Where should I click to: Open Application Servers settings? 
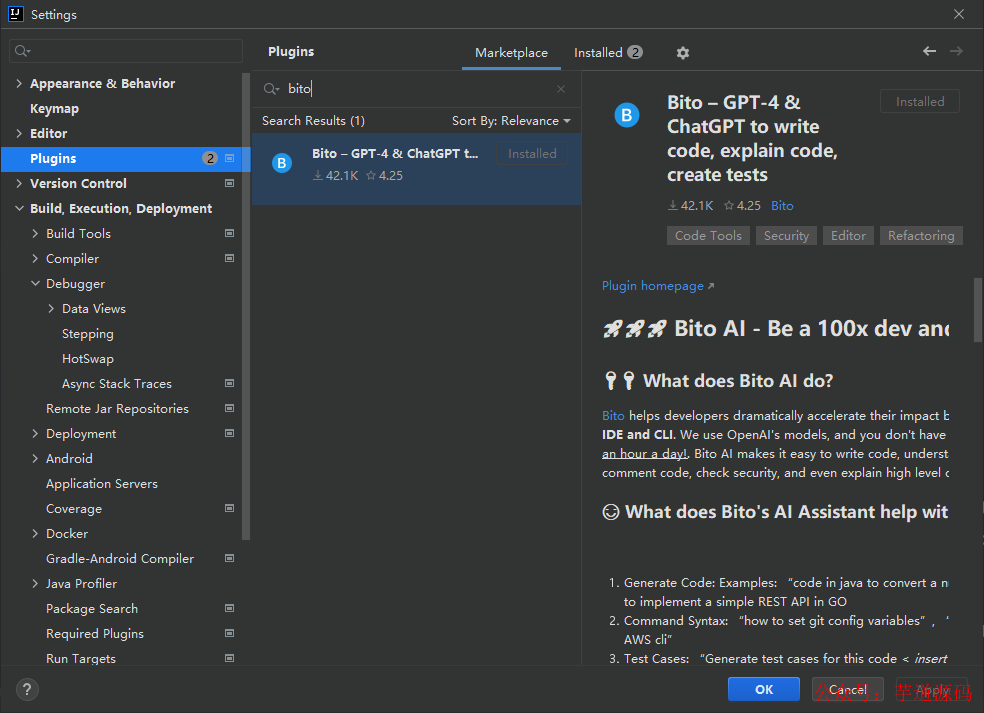tap(102, 484)
